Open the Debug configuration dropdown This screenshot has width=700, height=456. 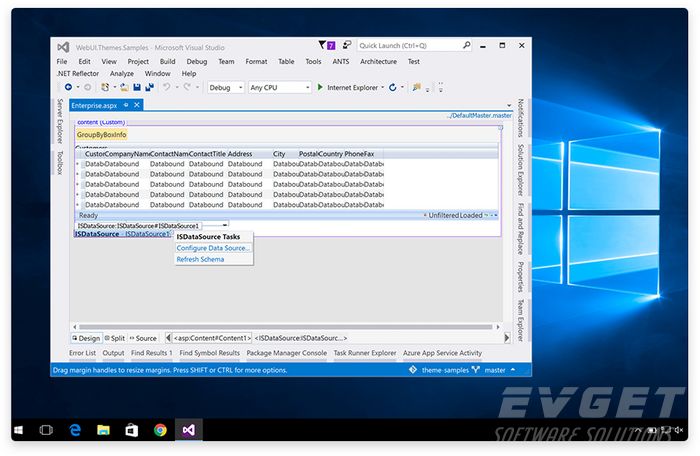pos(225,88)
